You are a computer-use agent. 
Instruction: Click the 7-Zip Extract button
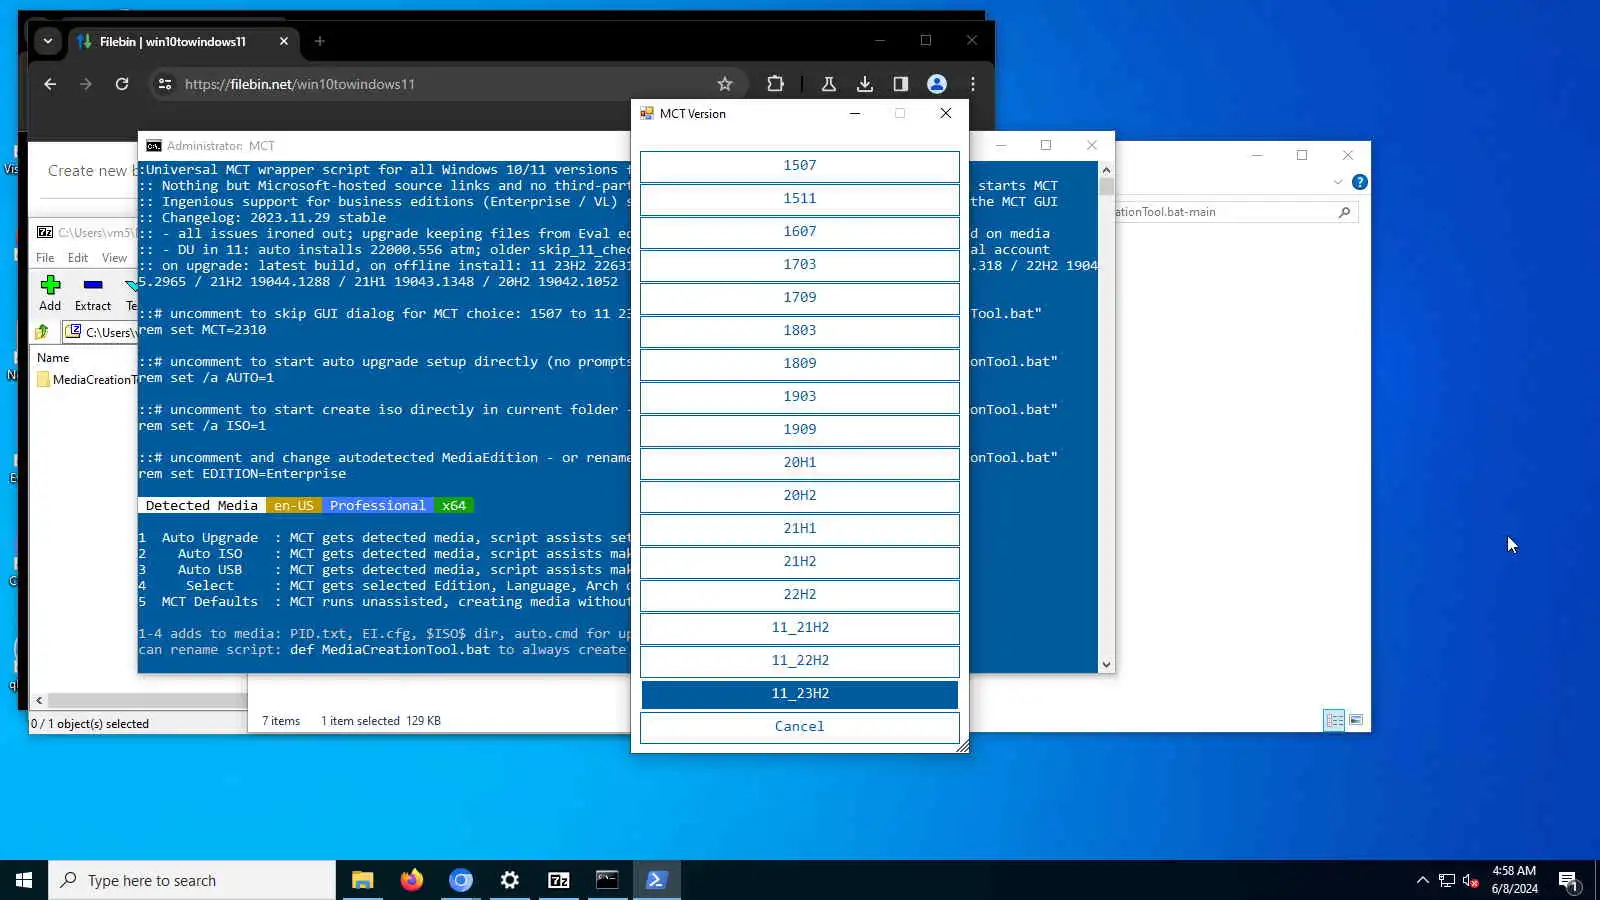click(x=93, y=293)
